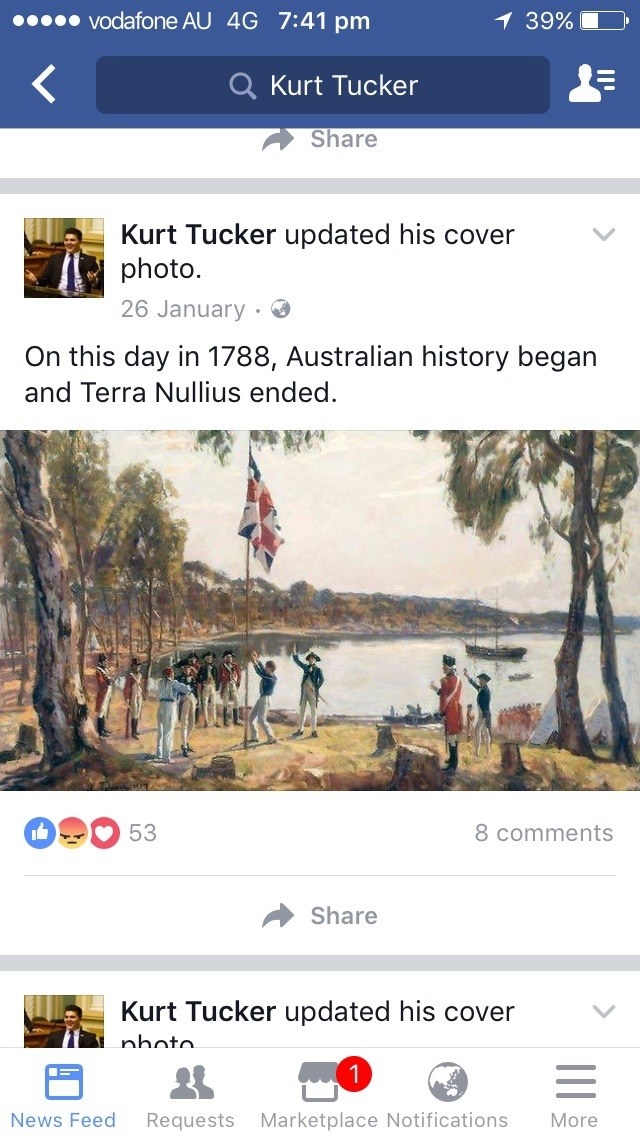The width and height of the screenshot is (640, 1136).
Task: Tap the back arrow in header
Action: click(x=43, y=84)
